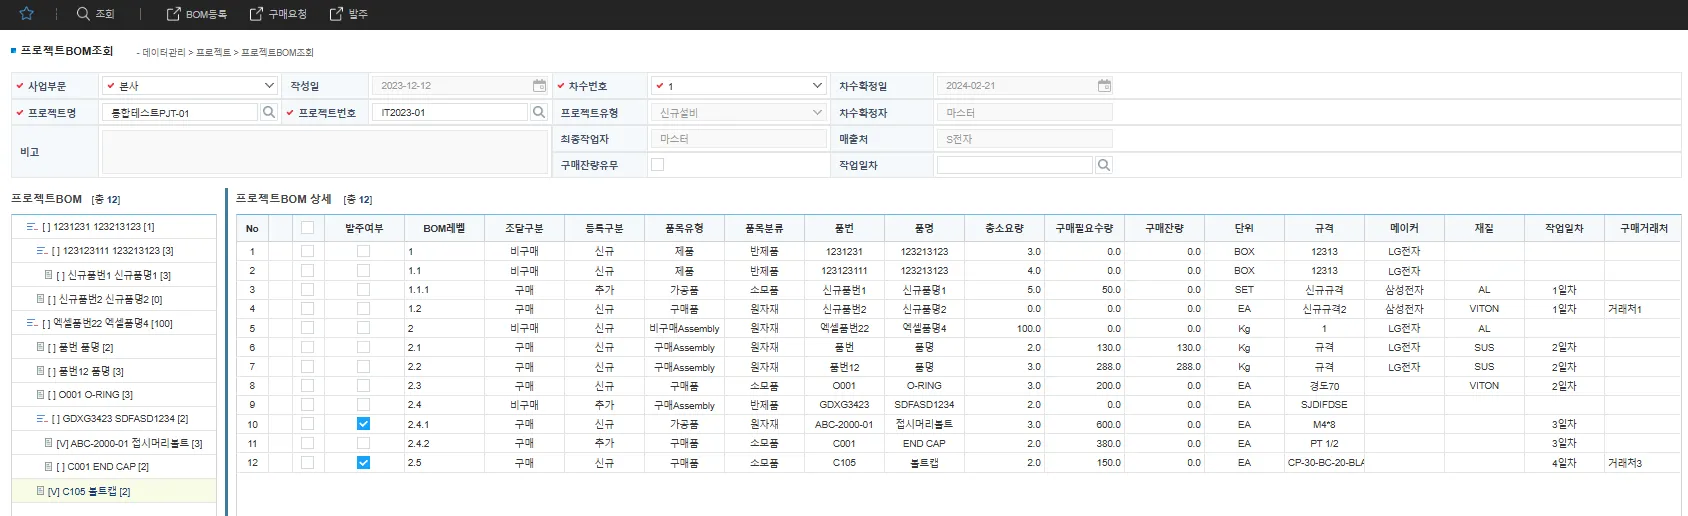
Task: Click the 프로젝트BOM조회 breadcrumb item
Action: [277, 52]
